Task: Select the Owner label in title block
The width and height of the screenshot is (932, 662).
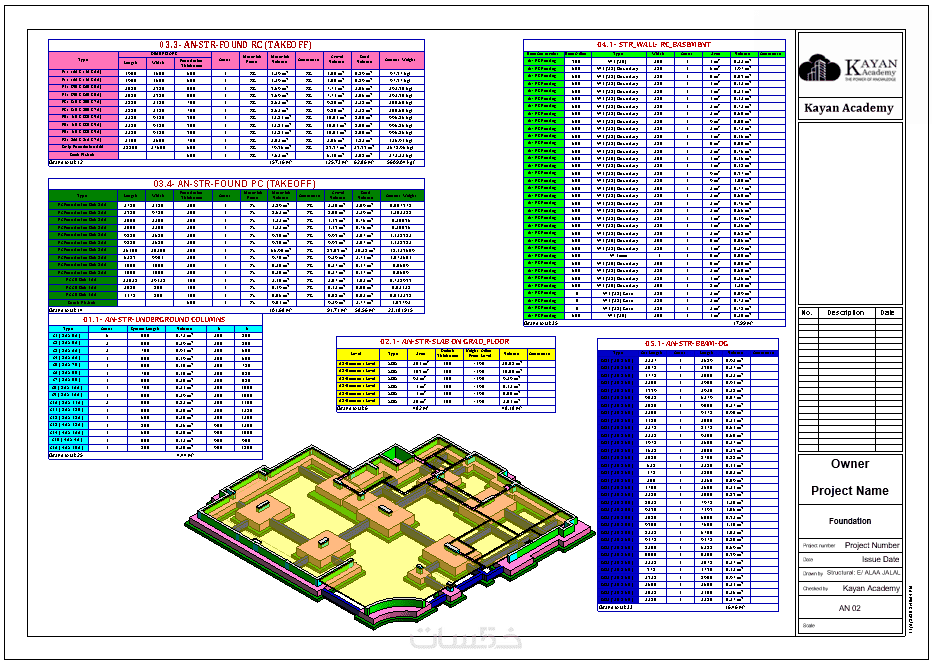Action: point(849,464)
